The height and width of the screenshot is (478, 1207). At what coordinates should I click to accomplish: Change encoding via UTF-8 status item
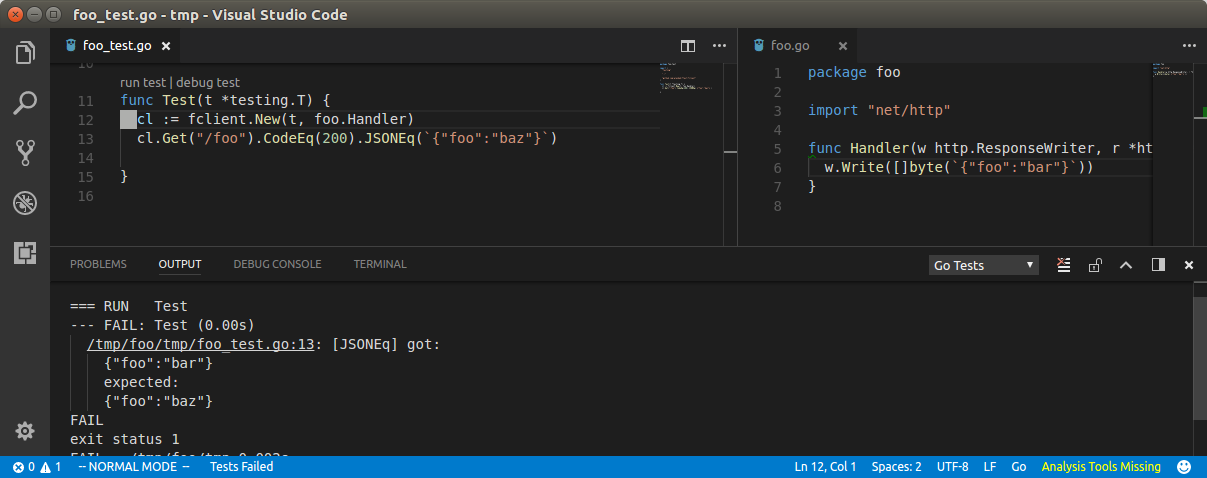[952, 467]
